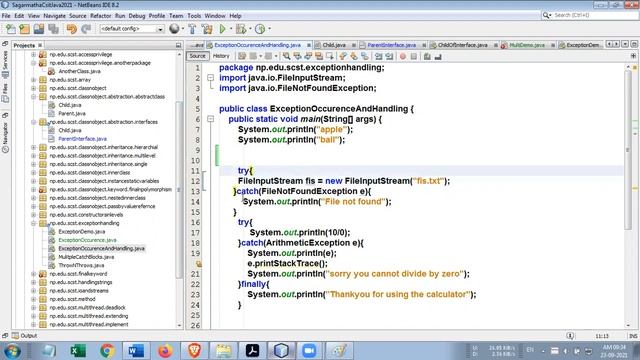Click the New Project toolbar icon
This screenshot has height=360, width=640.
(24, 29)
